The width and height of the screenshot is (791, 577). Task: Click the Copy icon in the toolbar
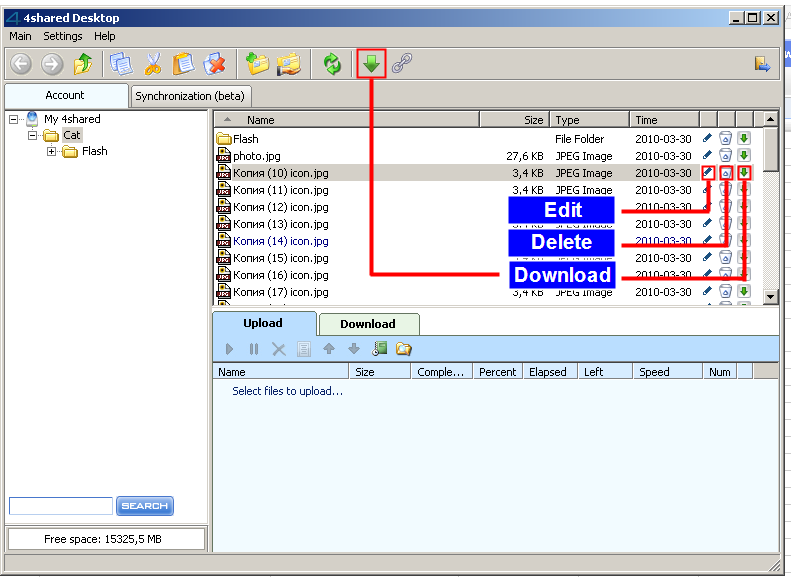coord(121,64)
